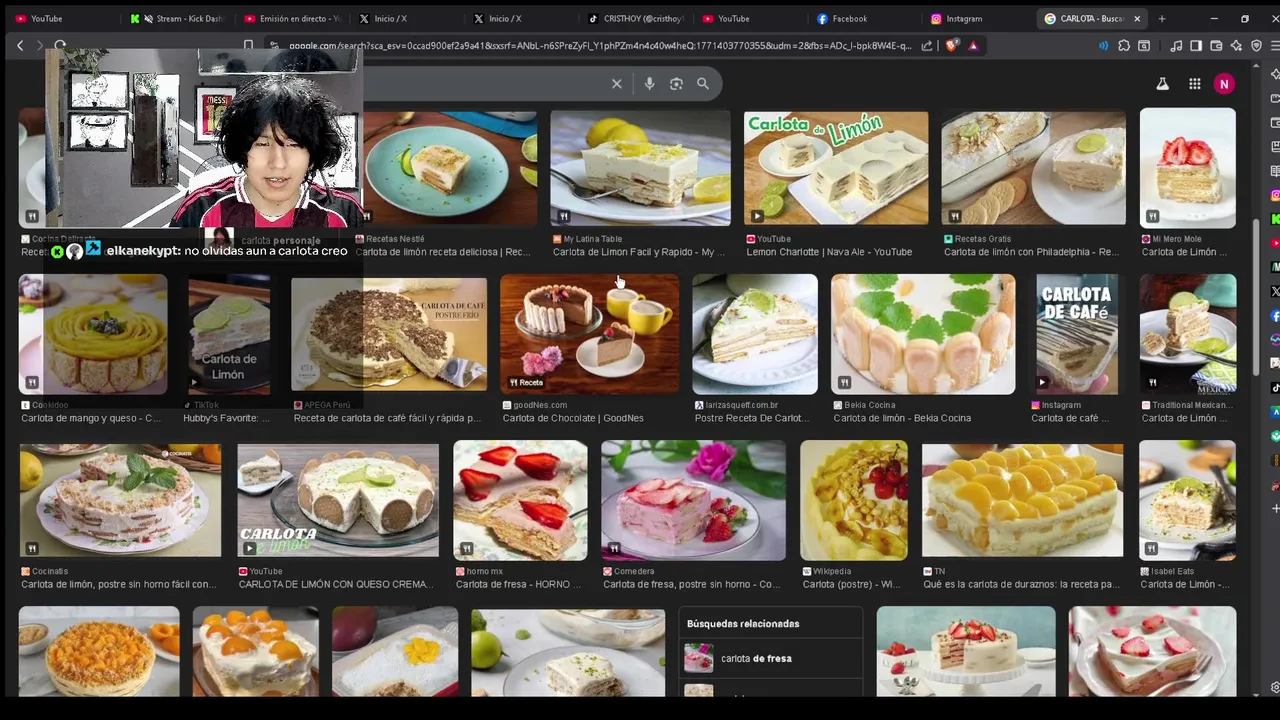Image resolution: width=1280 pixels, height=720 pixels.
Task: Click the bookmark icon left of address bar
Action: click(248, 45)
